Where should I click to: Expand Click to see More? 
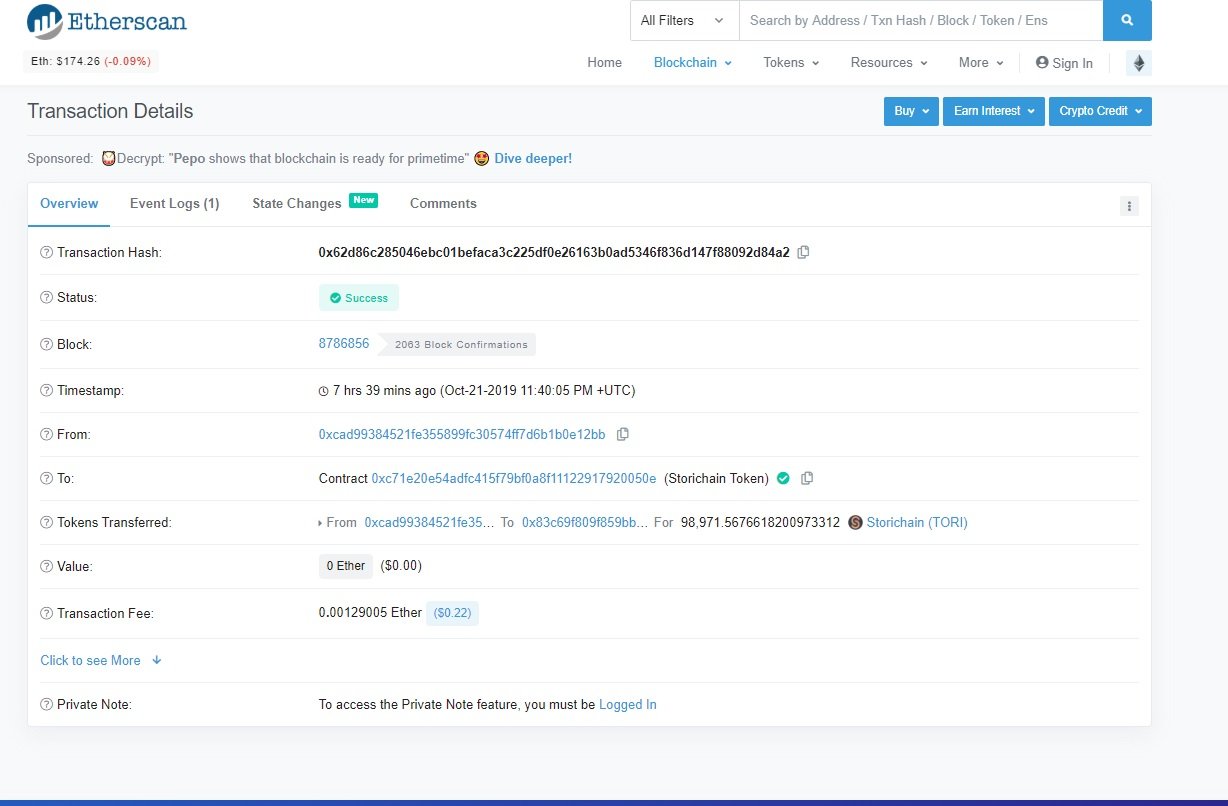tap(100, 660)
